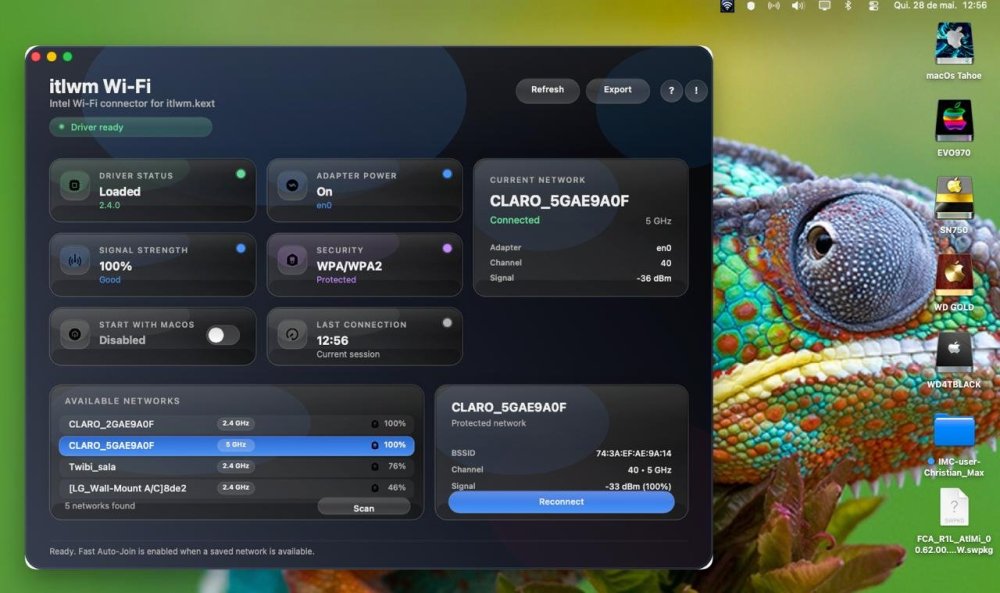Select the CLARO_2GAE9A0F network
The width and height of the screenshot is (1000, 593).
tap(237, 424)
